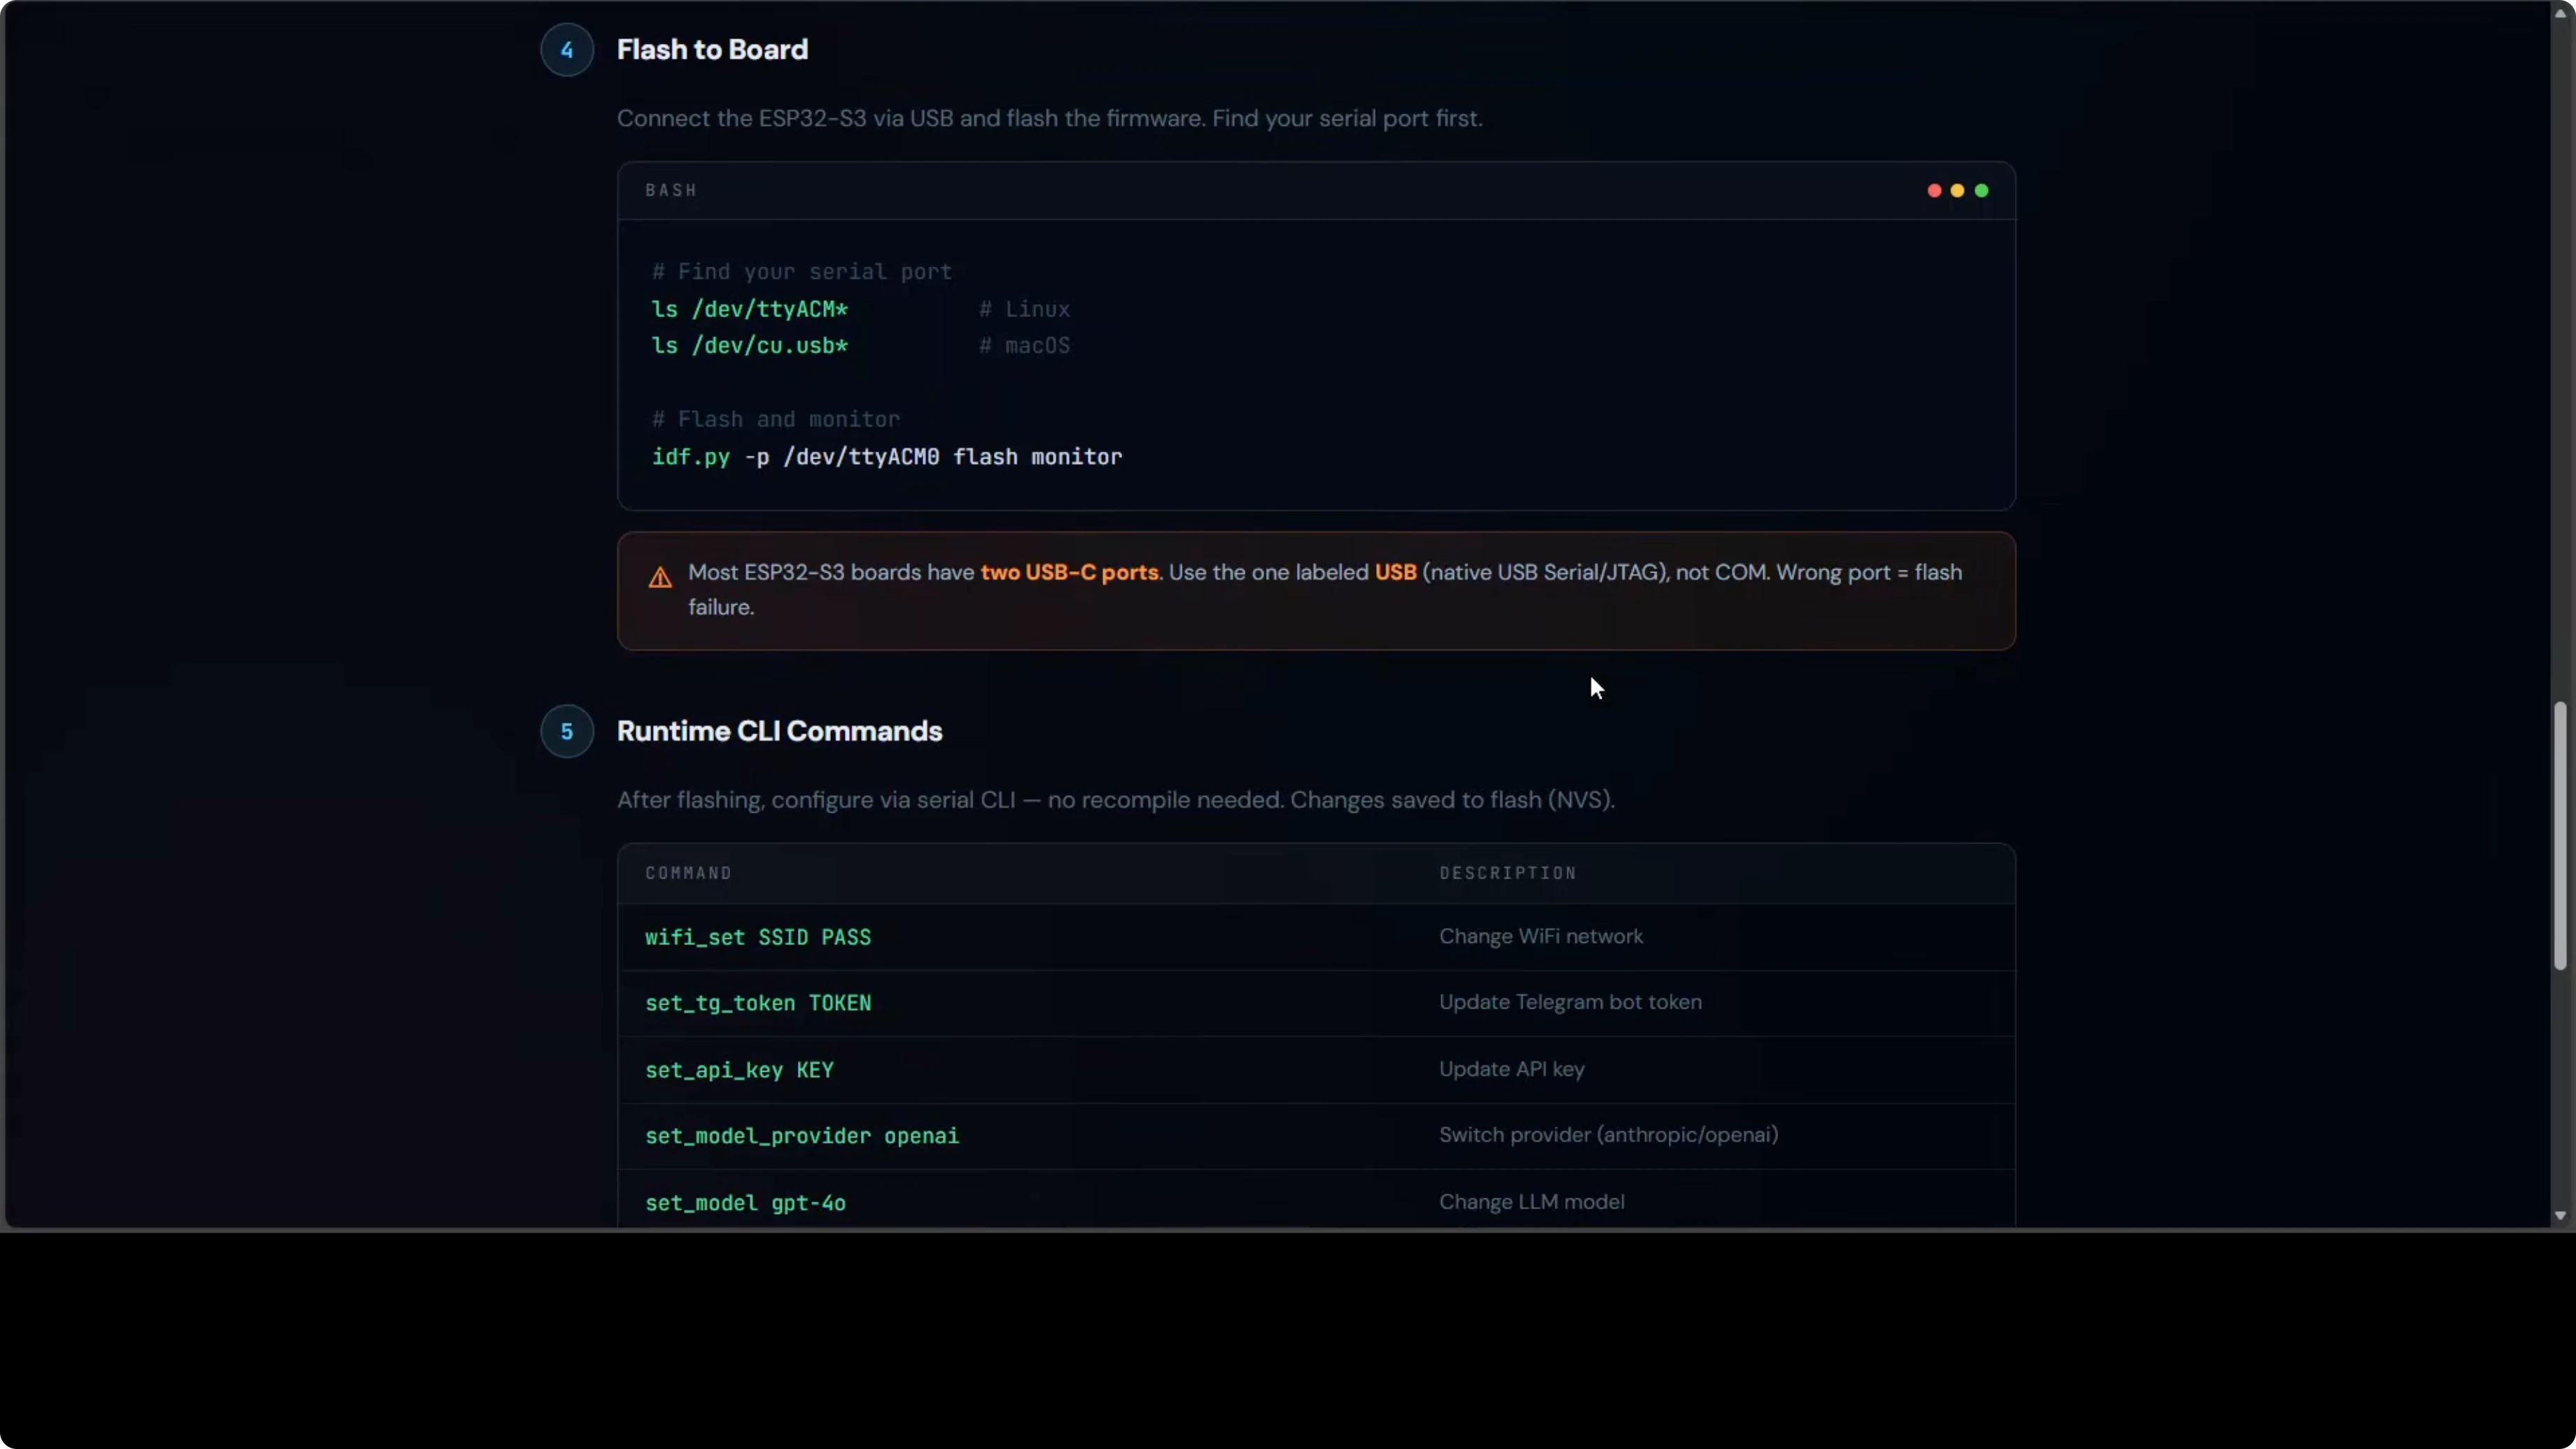Image resolution: width=2576 pixels, height=1449 pixels.
Task: Switch focus to the COMMAND column header
Action: (689, 873)
